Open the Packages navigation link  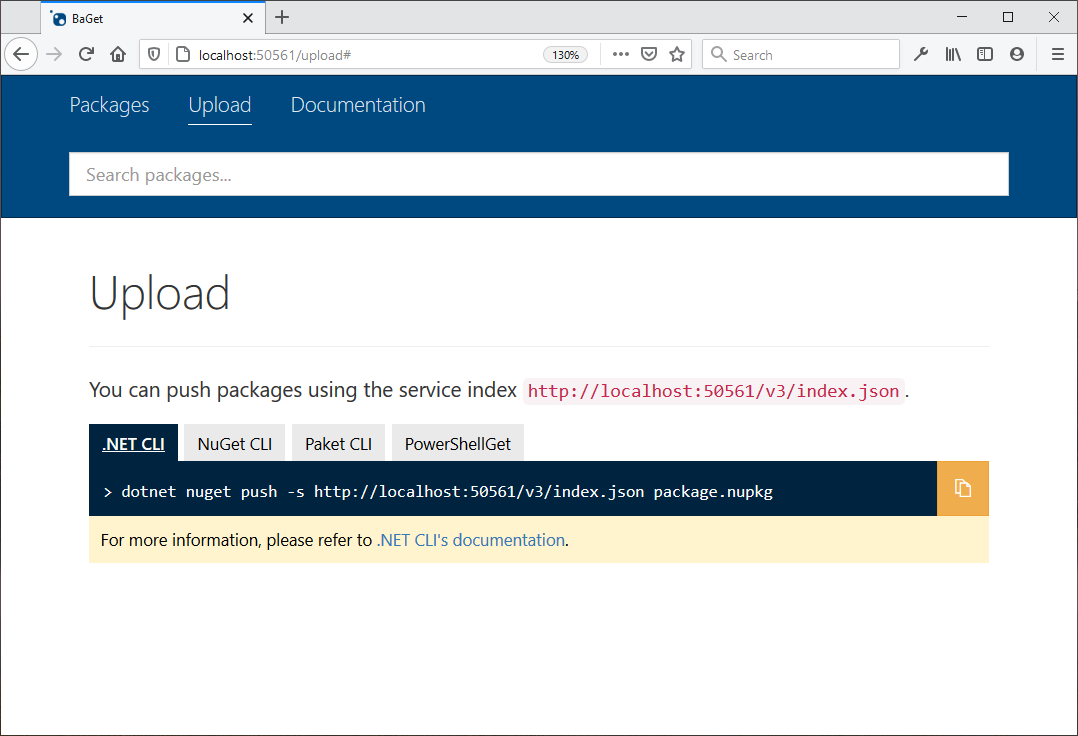point(109,105)
